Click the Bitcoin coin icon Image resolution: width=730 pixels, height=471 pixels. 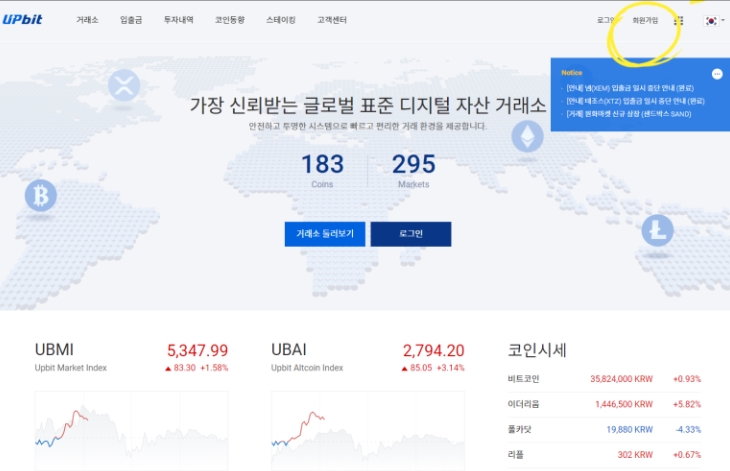click(41, 195)
